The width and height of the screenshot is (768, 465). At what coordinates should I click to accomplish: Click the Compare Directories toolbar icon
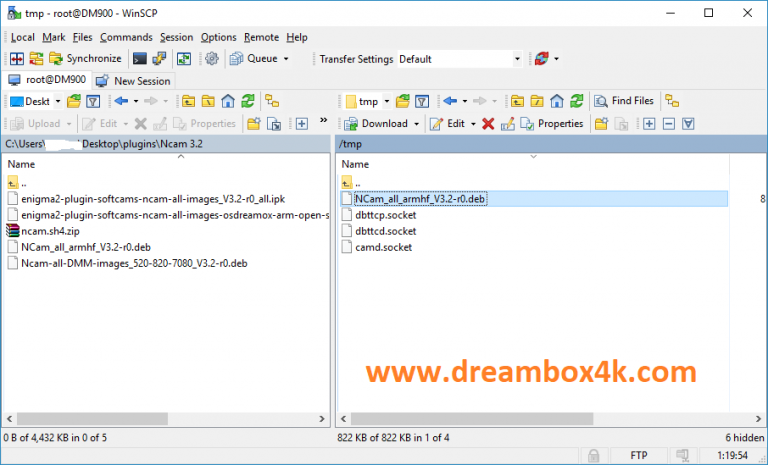click(x=17, y=59)
